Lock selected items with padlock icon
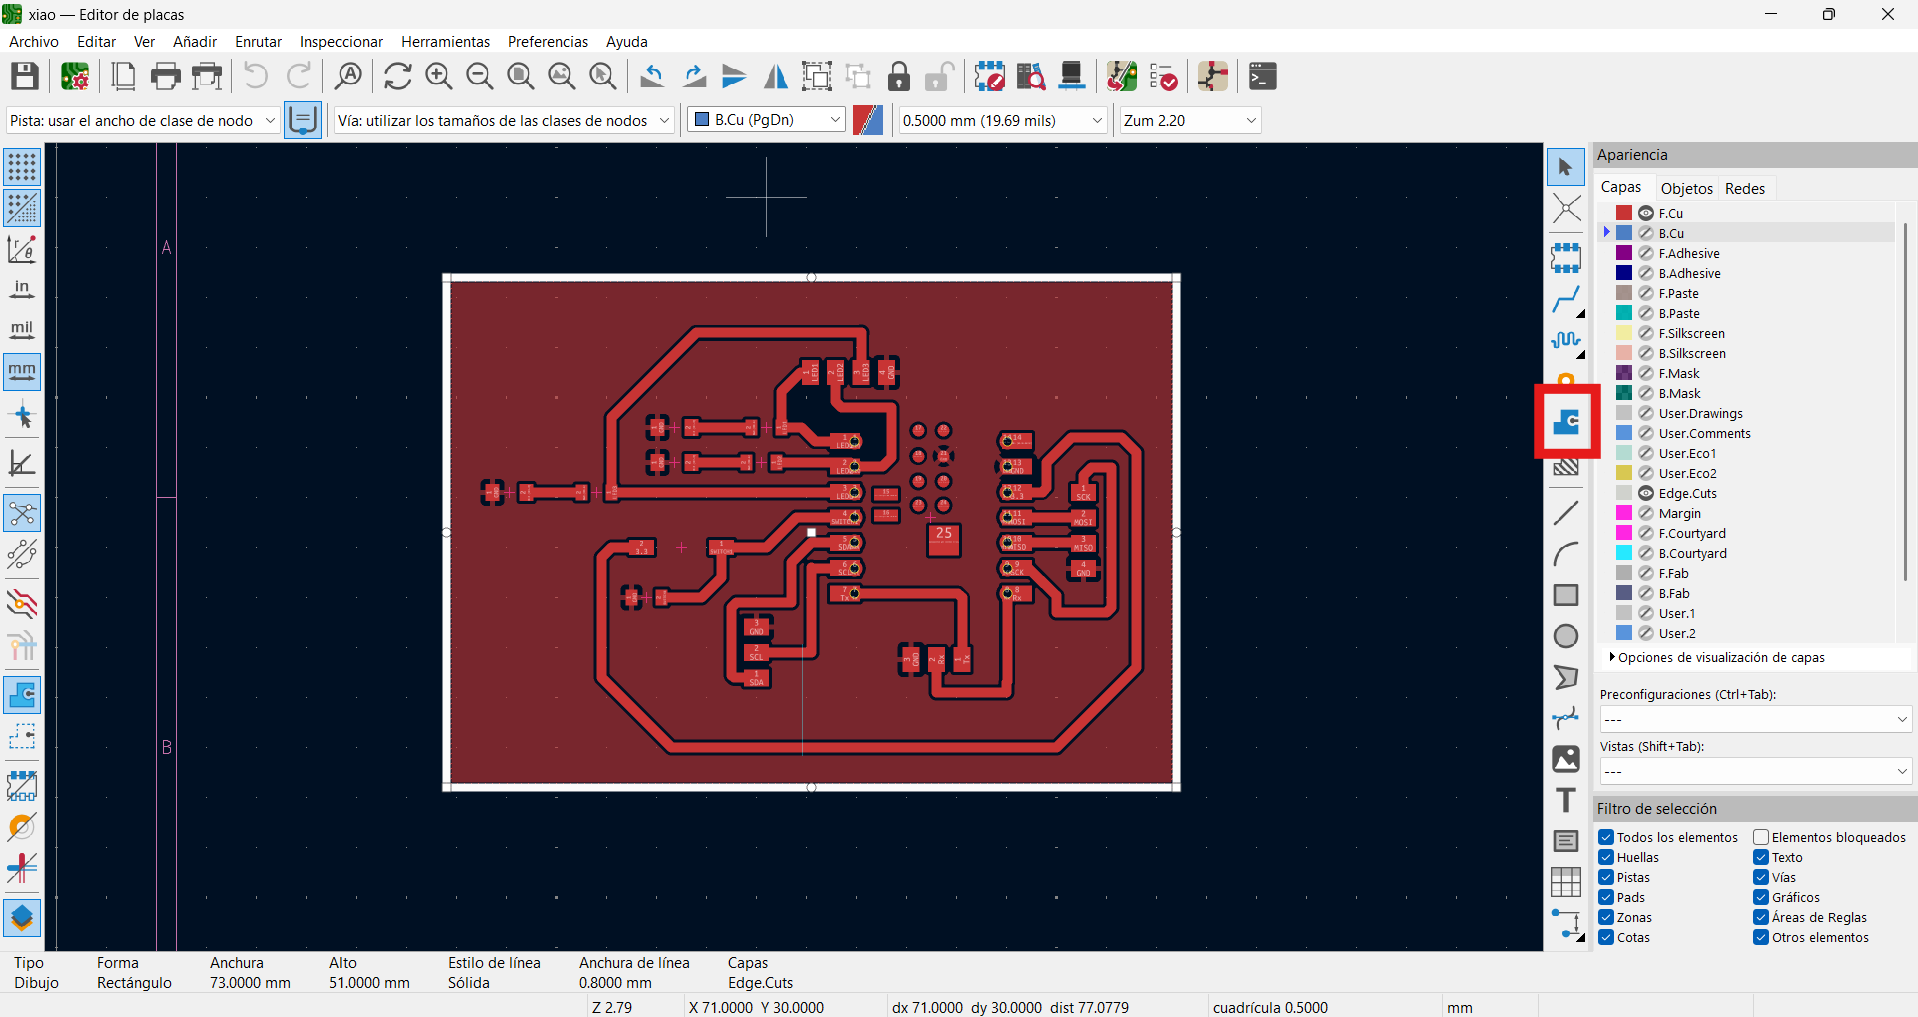Viewport: 1918px width, 1017px height. click(899, 76)
